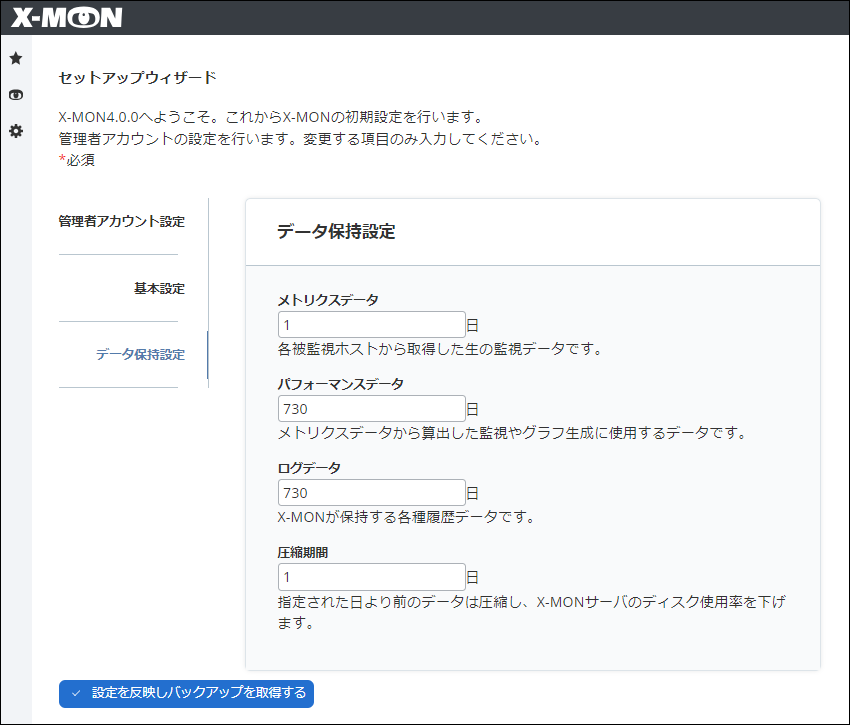Click the ログデータ retention input field
Viewport: 850px width, 725px height.
tap(371, 492)
